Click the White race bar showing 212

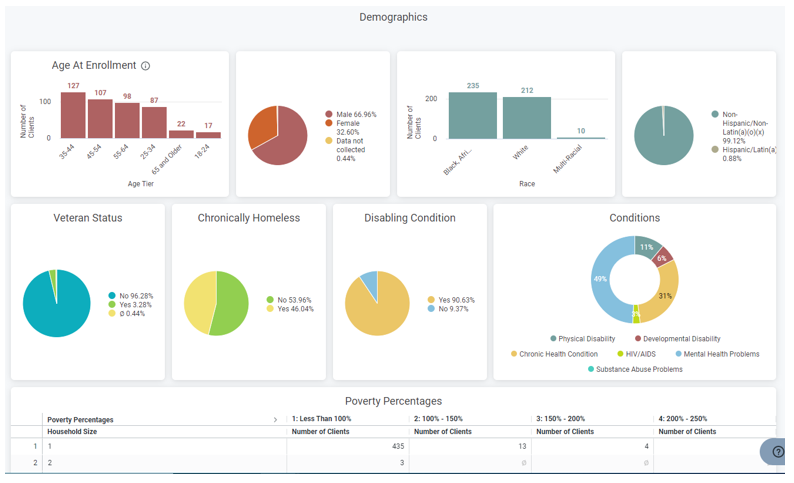tap(527, 118)
